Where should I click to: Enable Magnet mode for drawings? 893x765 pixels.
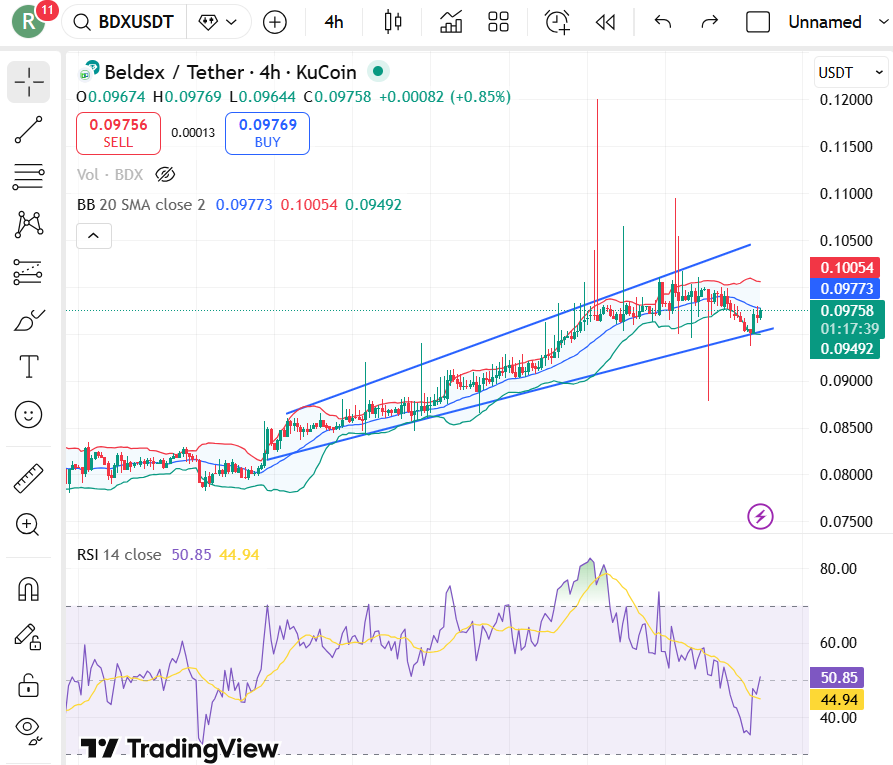coord(28,589)
